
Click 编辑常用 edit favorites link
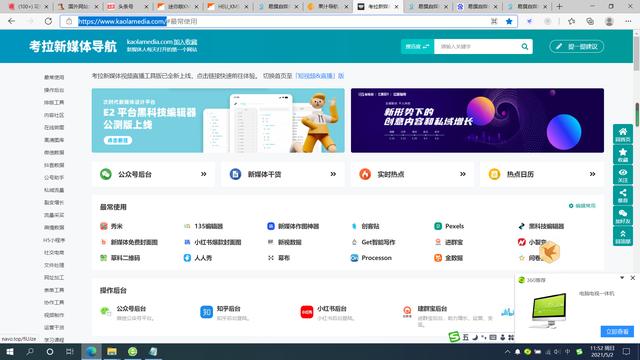pos(582,206)
